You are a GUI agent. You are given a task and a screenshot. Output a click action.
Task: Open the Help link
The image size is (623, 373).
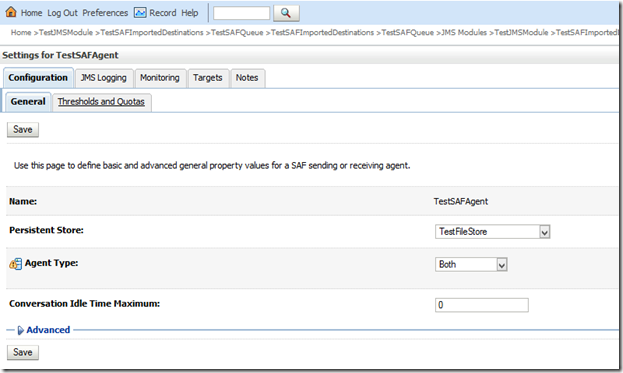click(x=190, y=13)
